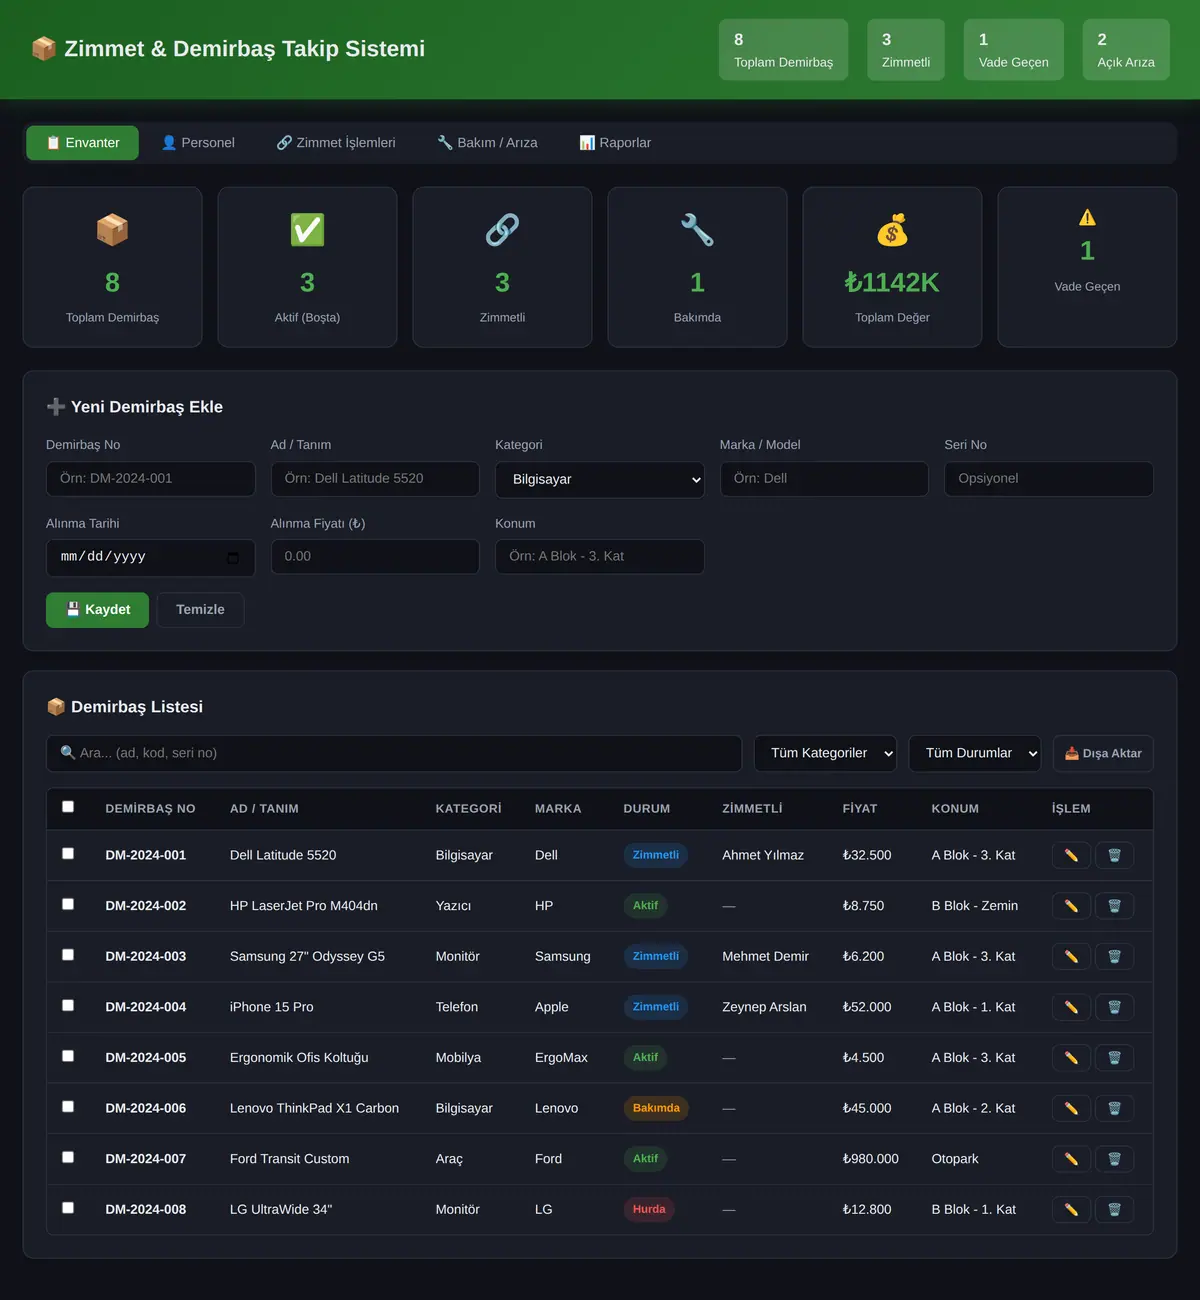Delete the LG UltraWide 34" item
Screen dimensions: 1200x1300
point(1114,1210)
